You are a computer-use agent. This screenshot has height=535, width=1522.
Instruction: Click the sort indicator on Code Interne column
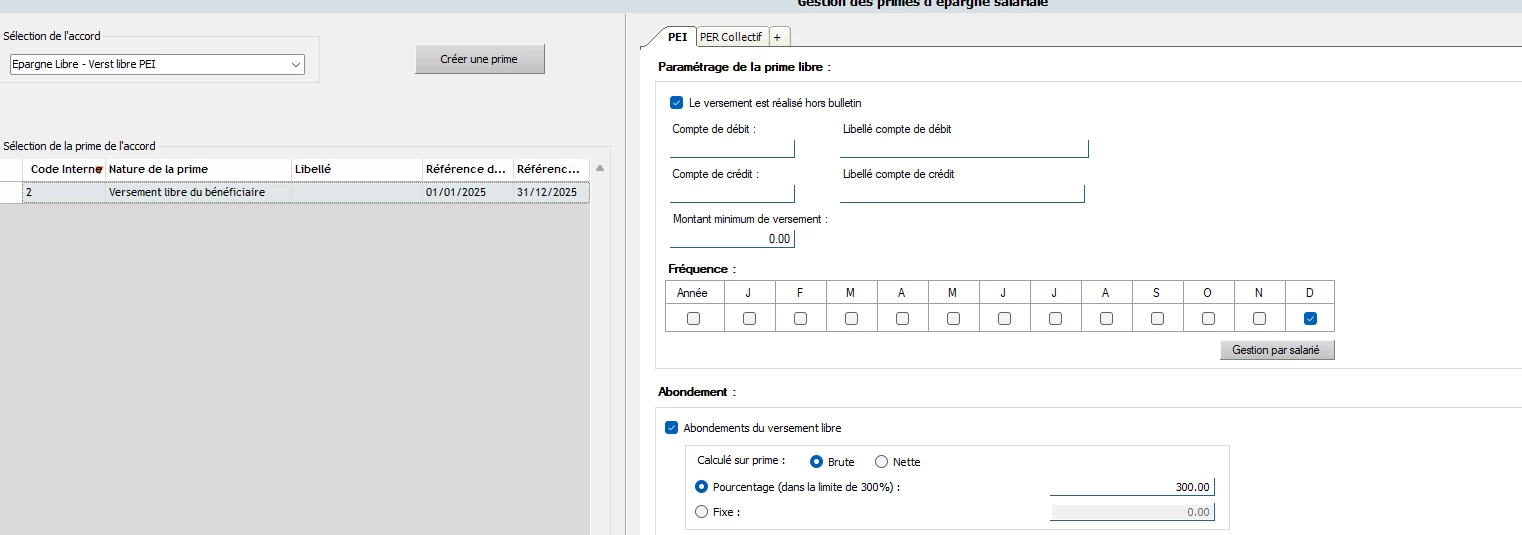(99, 169)
